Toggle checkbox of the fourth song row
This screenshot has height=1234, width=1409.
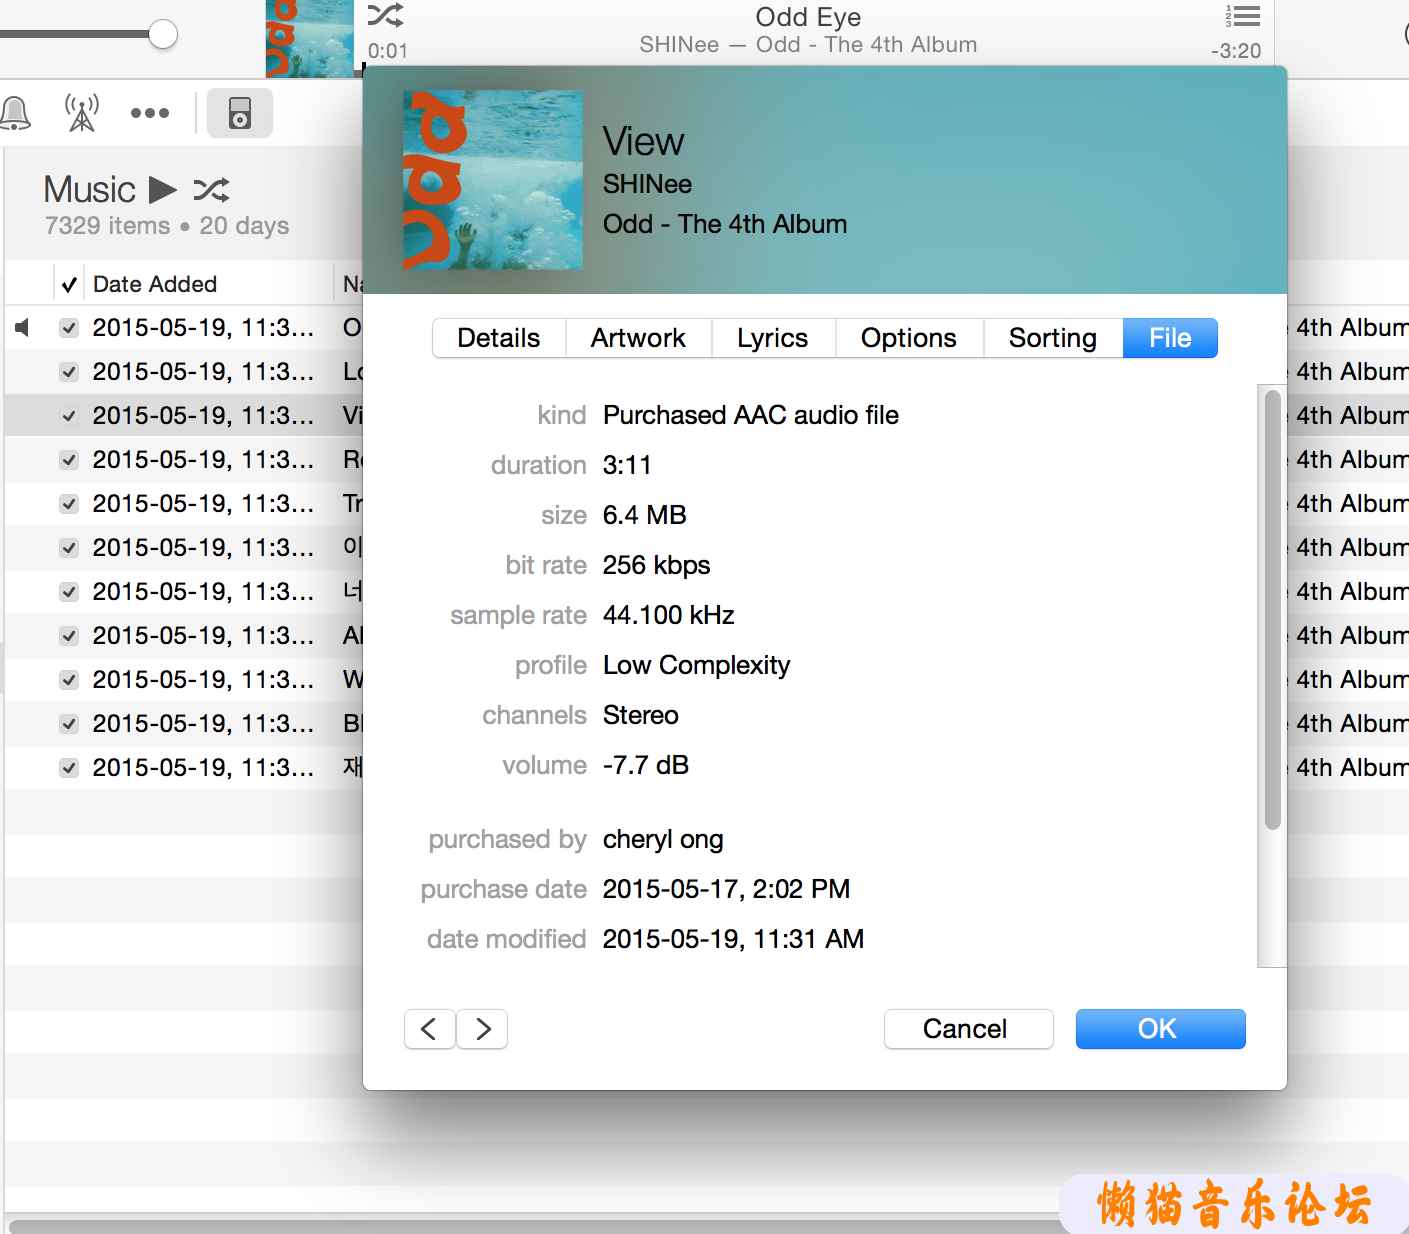[69, 459]
